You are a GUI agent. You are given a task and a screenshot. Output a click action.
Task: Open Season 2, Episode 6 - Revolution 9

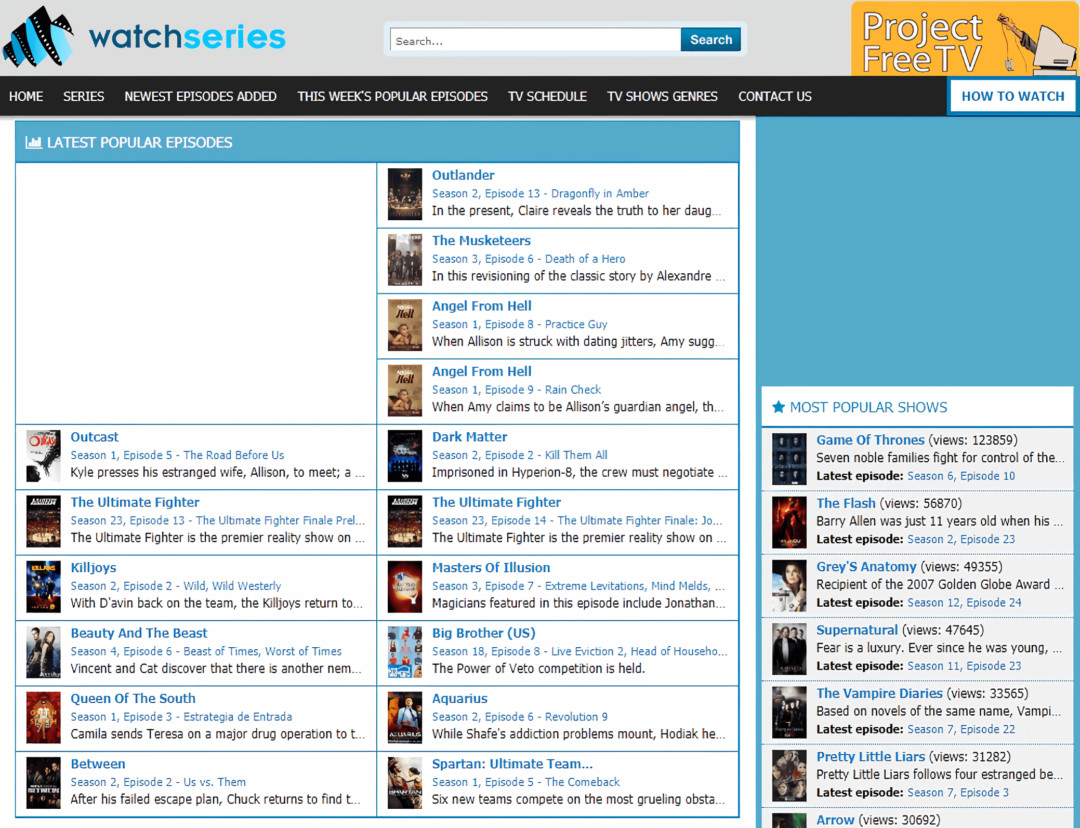[x=519, y=717]
